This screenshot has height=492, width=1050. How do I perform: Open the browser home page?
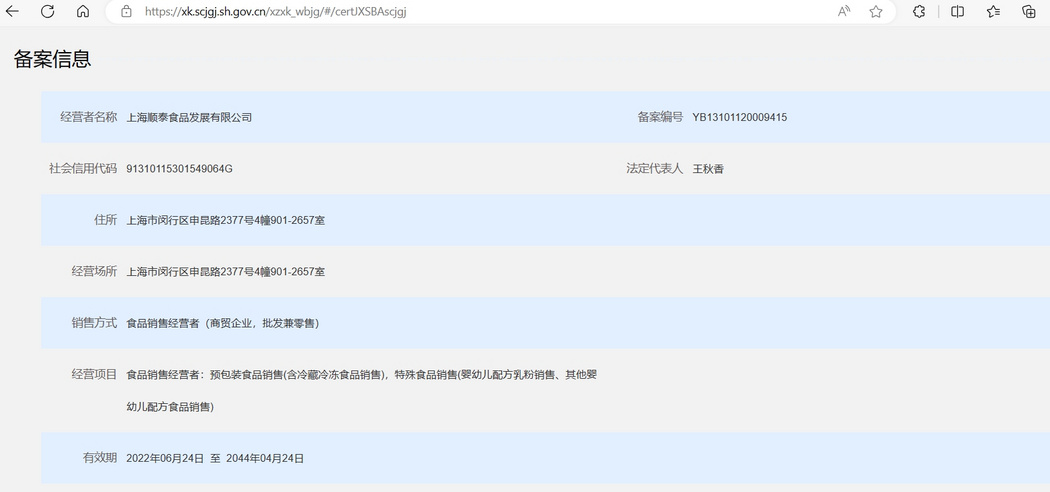[83, 11]
